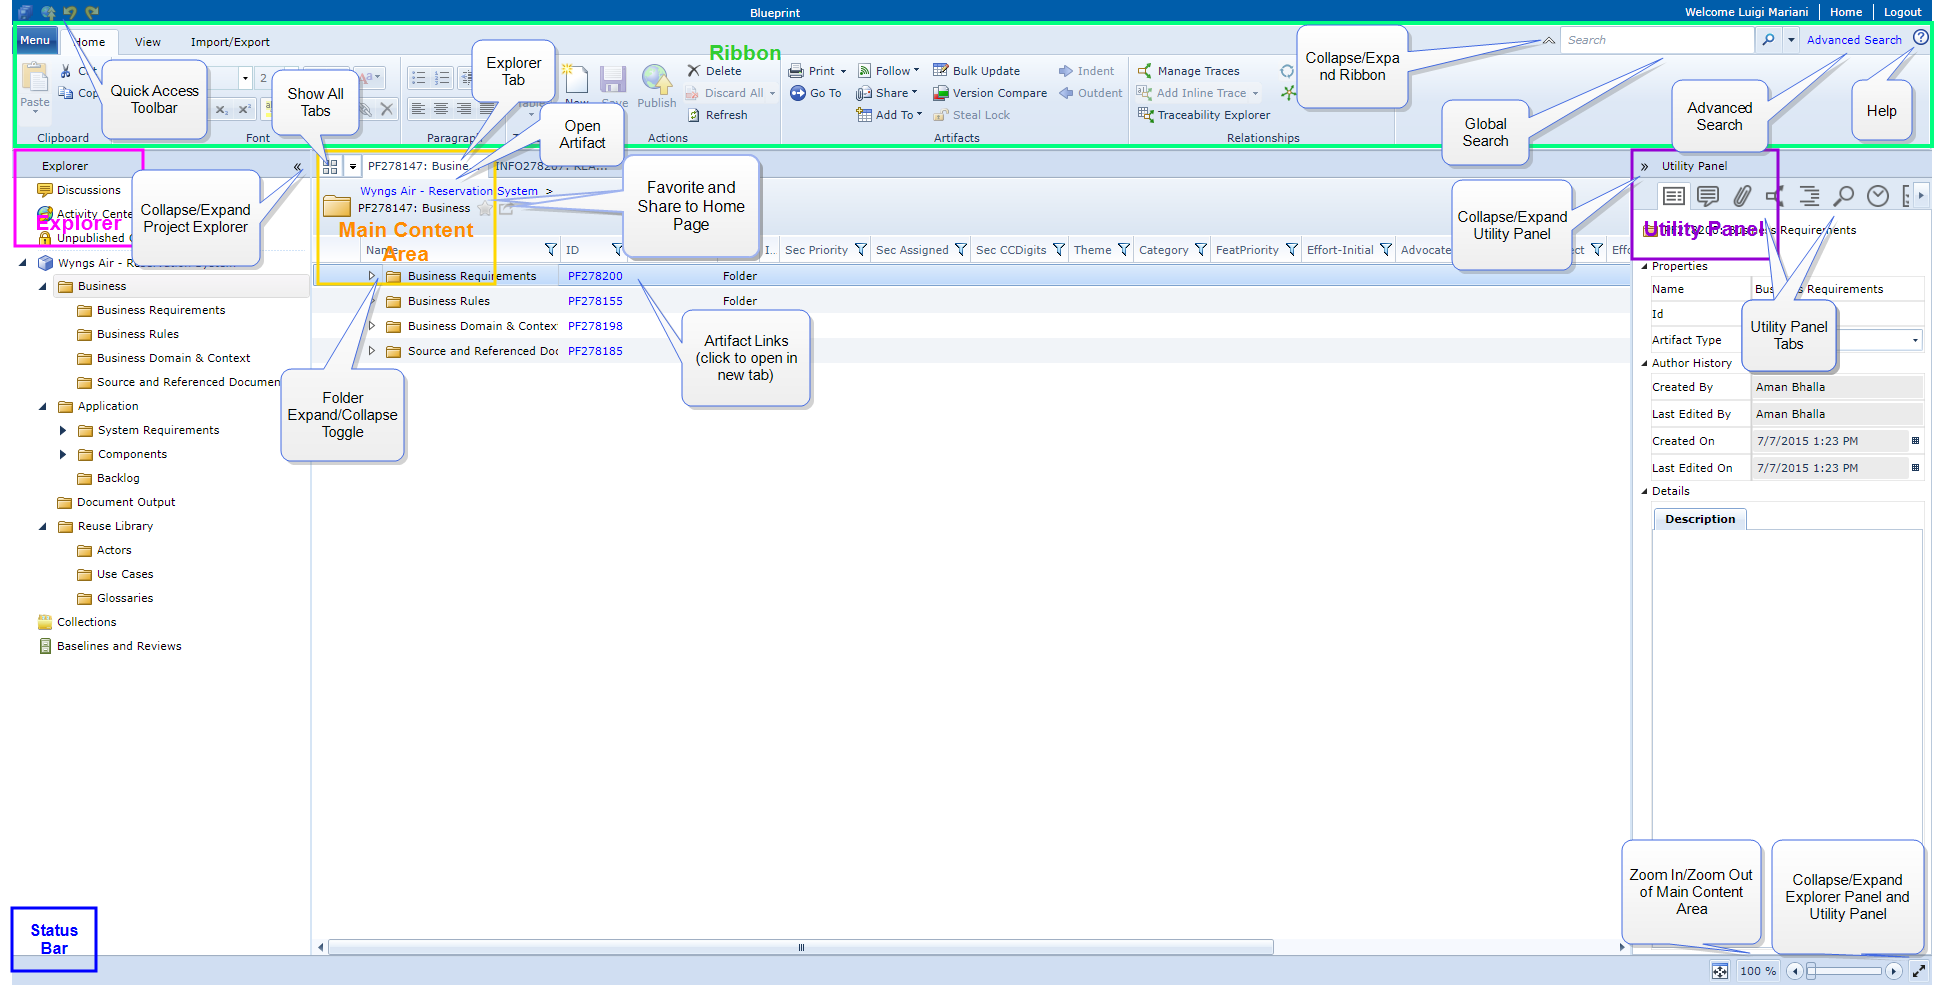Open the Artifact Type dropdown

[1915, 341]
